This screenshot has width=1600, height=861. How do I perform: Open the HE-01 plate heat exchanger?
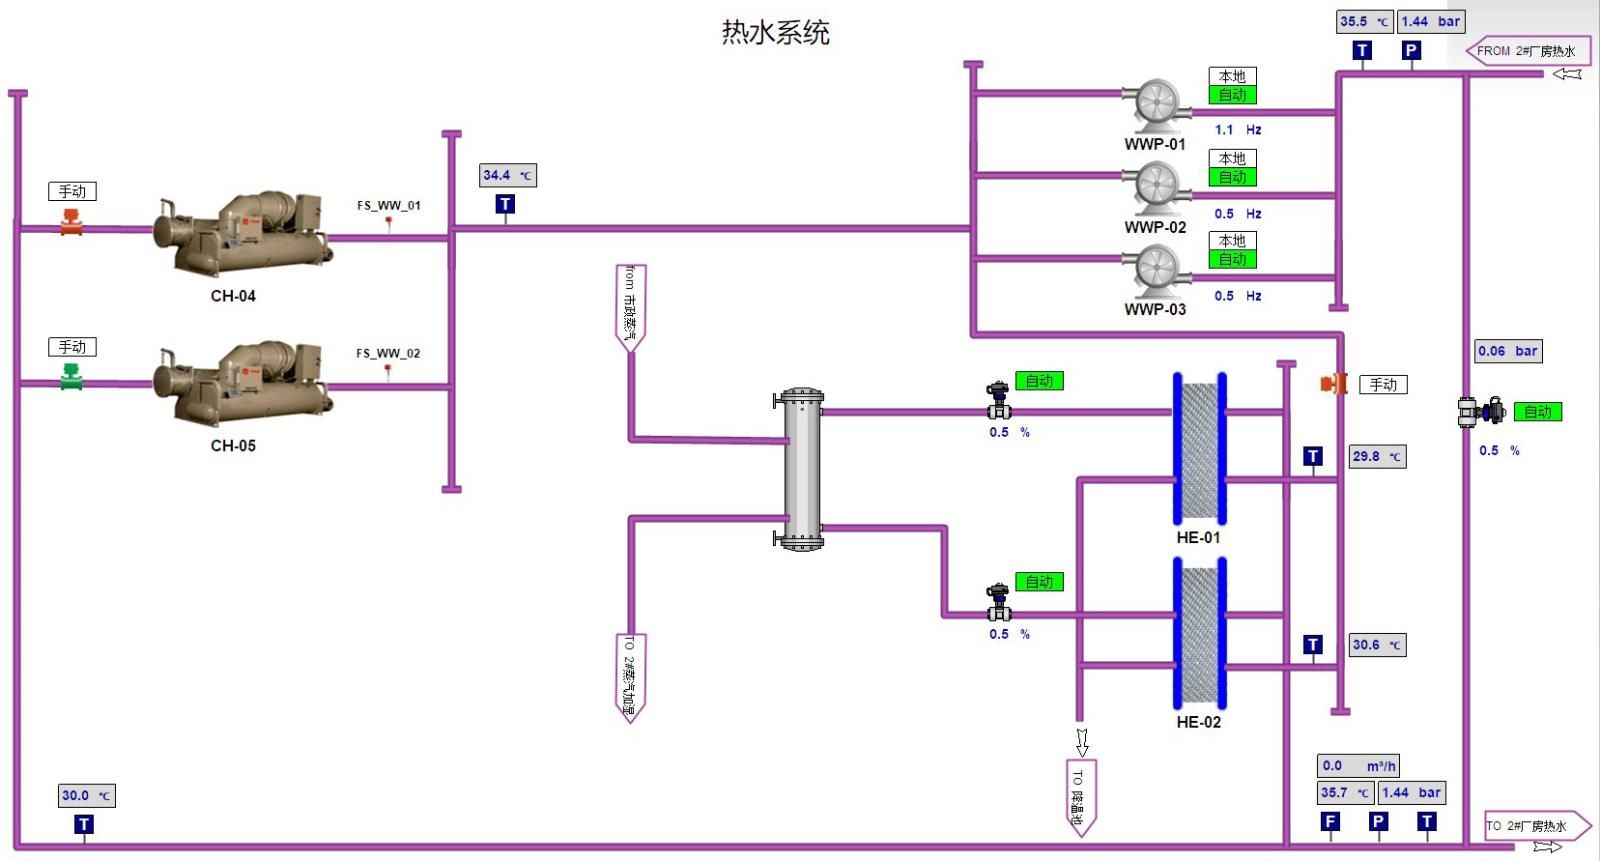(x=1199, y=447)
